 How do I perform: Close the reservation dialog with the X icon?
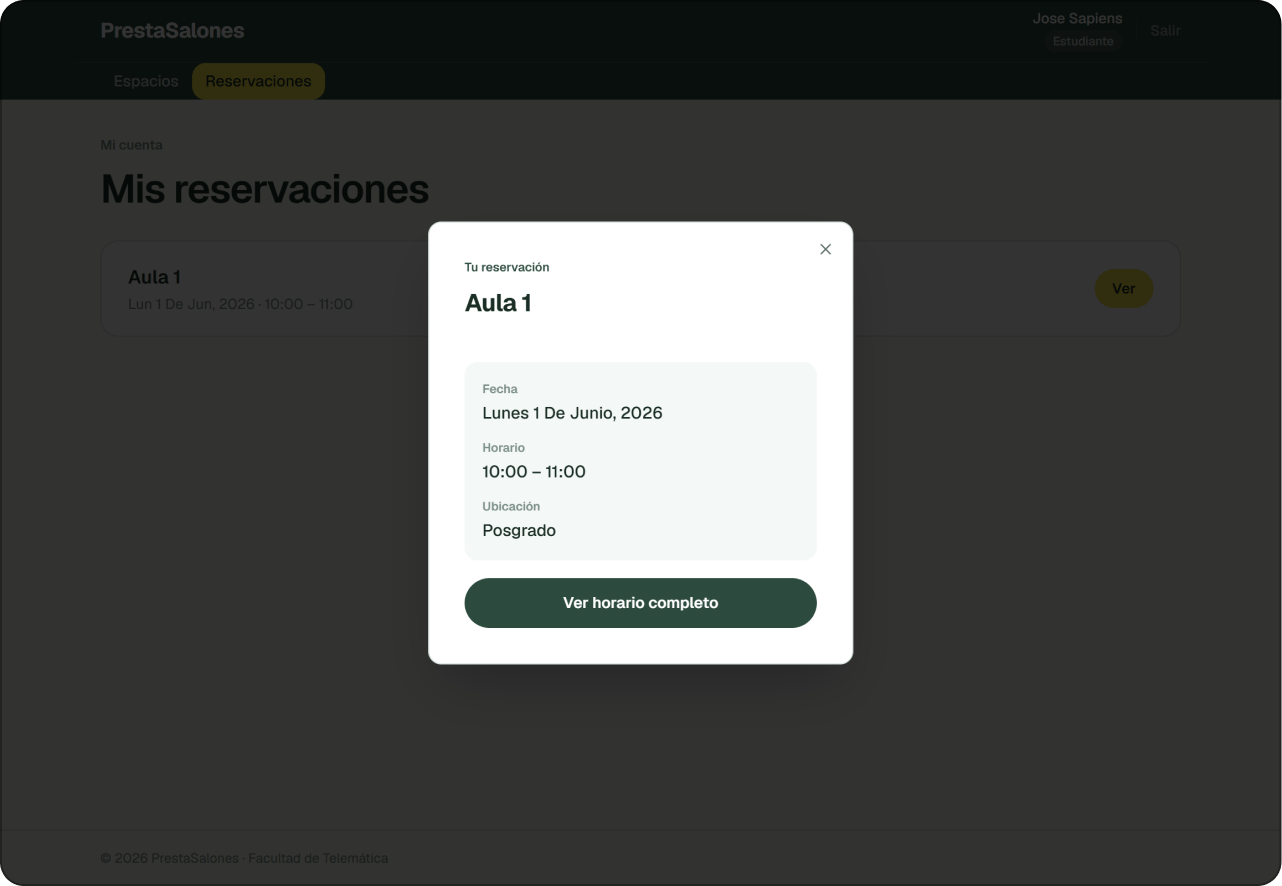[x=825, y=249]
